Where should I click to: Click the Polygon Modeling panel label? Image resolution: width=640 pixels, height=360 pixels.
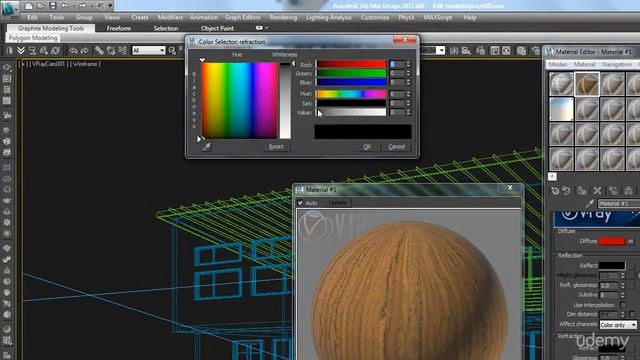[x=33, y=38]
